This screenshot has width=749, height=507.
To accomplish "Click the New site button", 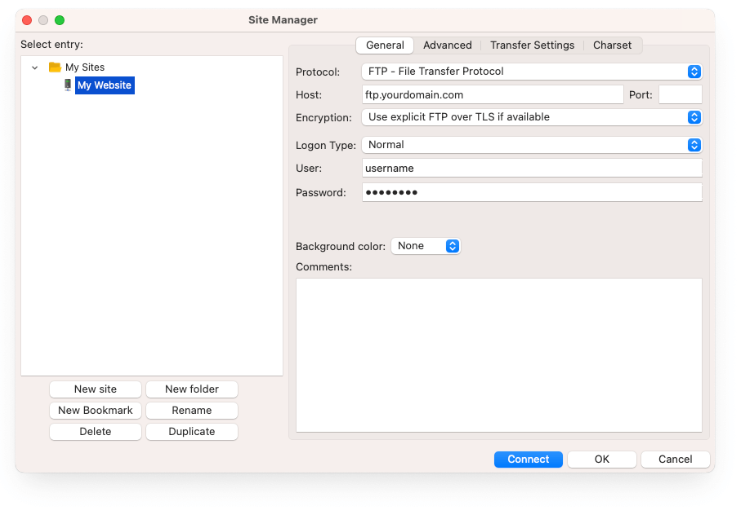I will pos(95,389).
